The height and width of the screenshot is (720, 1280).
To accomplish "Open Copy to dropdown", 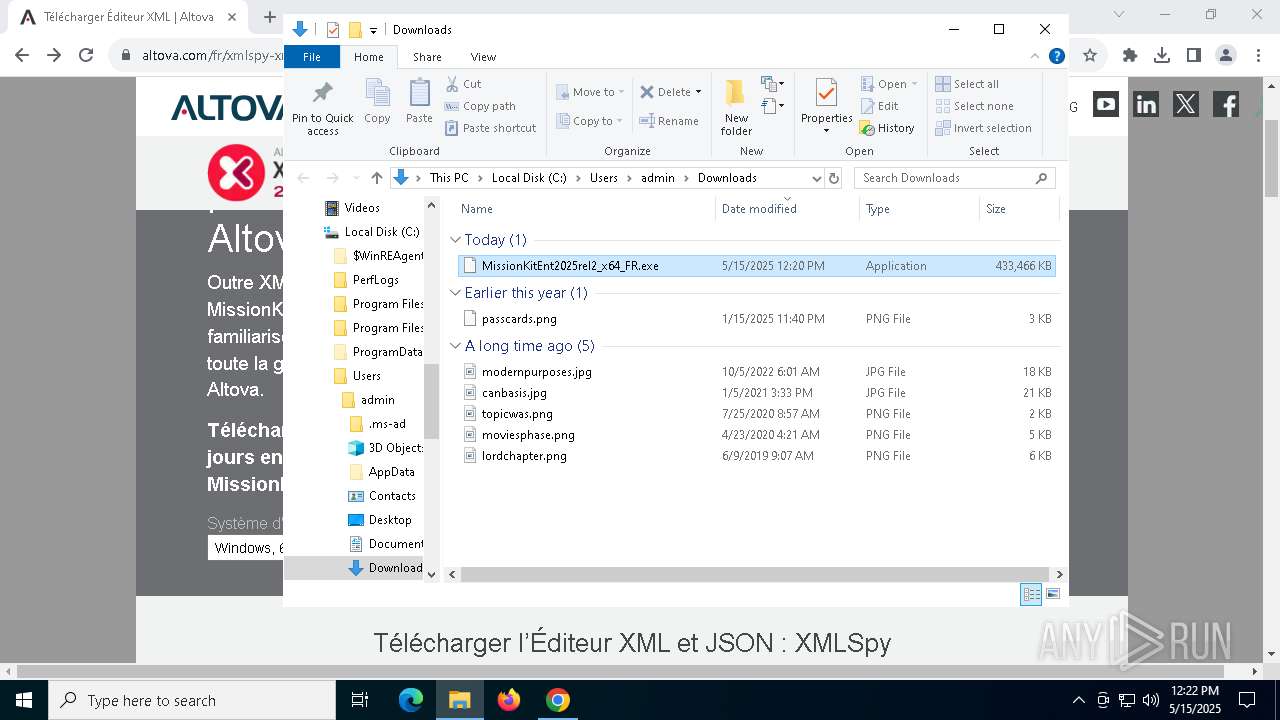I will pyautogui.click(x=591, y=121).
